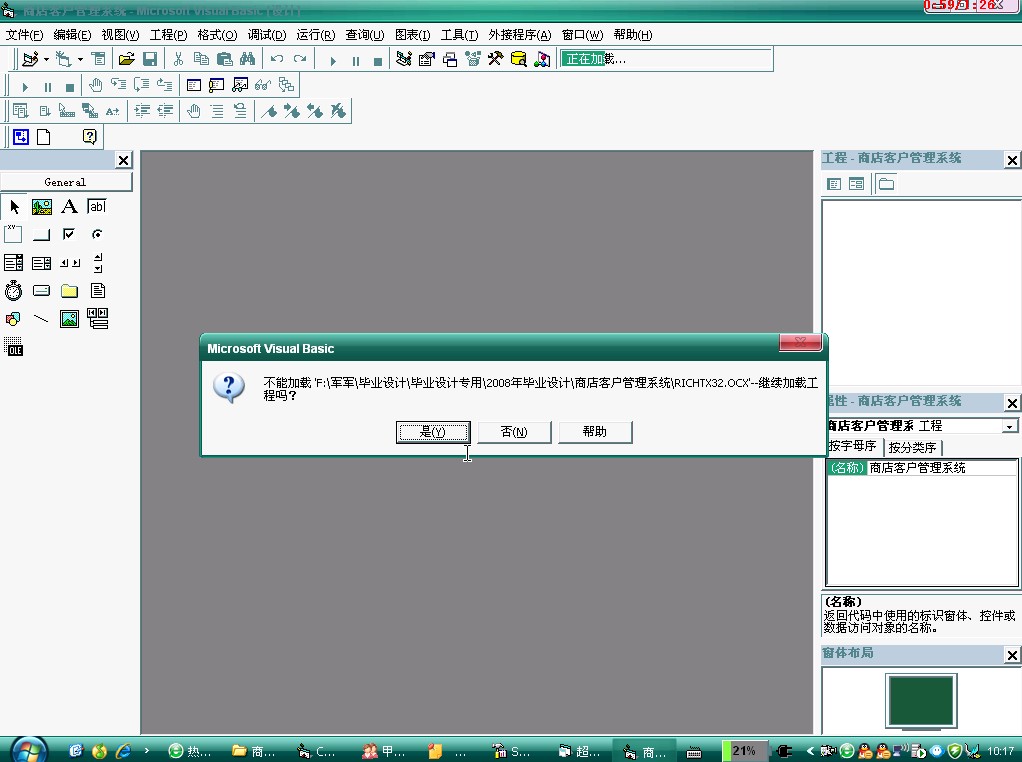Open the 热... taskbar window button
The image size is (1022, 762).
190,751
